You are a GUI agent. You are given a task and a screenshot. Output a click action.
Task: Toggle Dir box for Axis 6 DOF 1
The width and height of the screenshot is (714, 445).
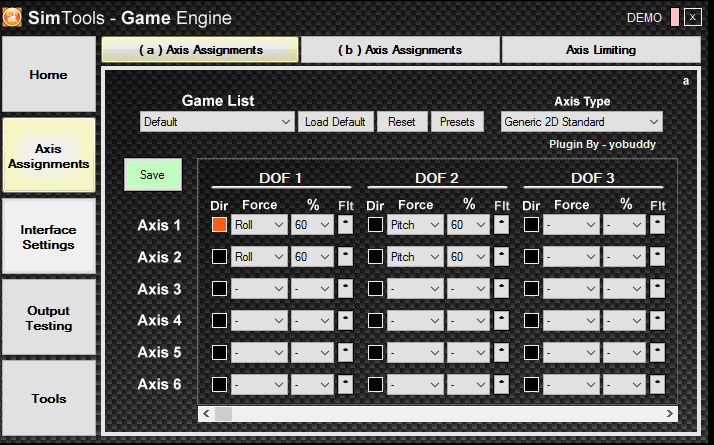tap(219, 384)
